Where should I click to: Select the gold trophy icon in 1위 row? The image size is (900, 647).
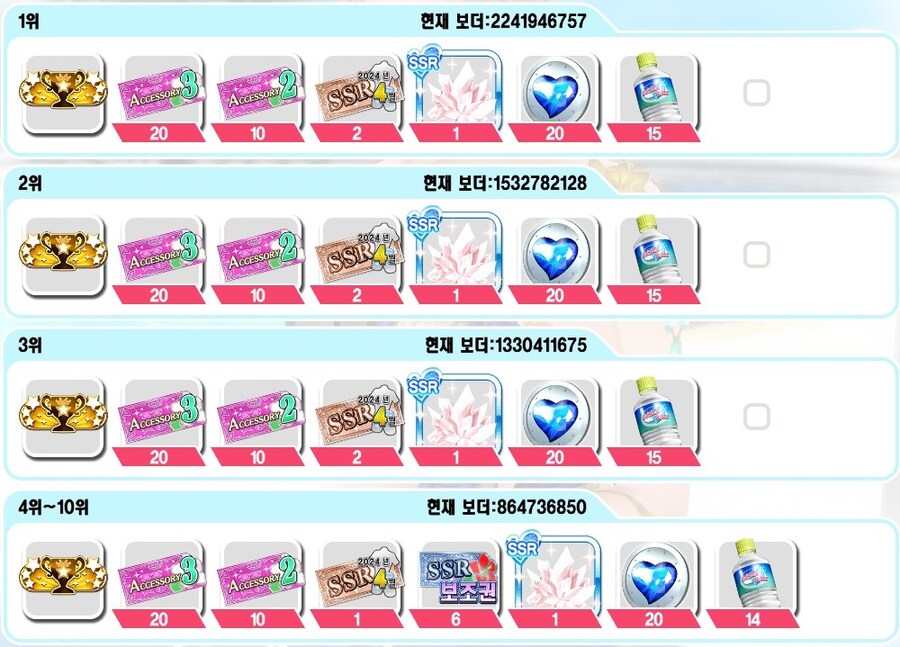pos(63,95)
